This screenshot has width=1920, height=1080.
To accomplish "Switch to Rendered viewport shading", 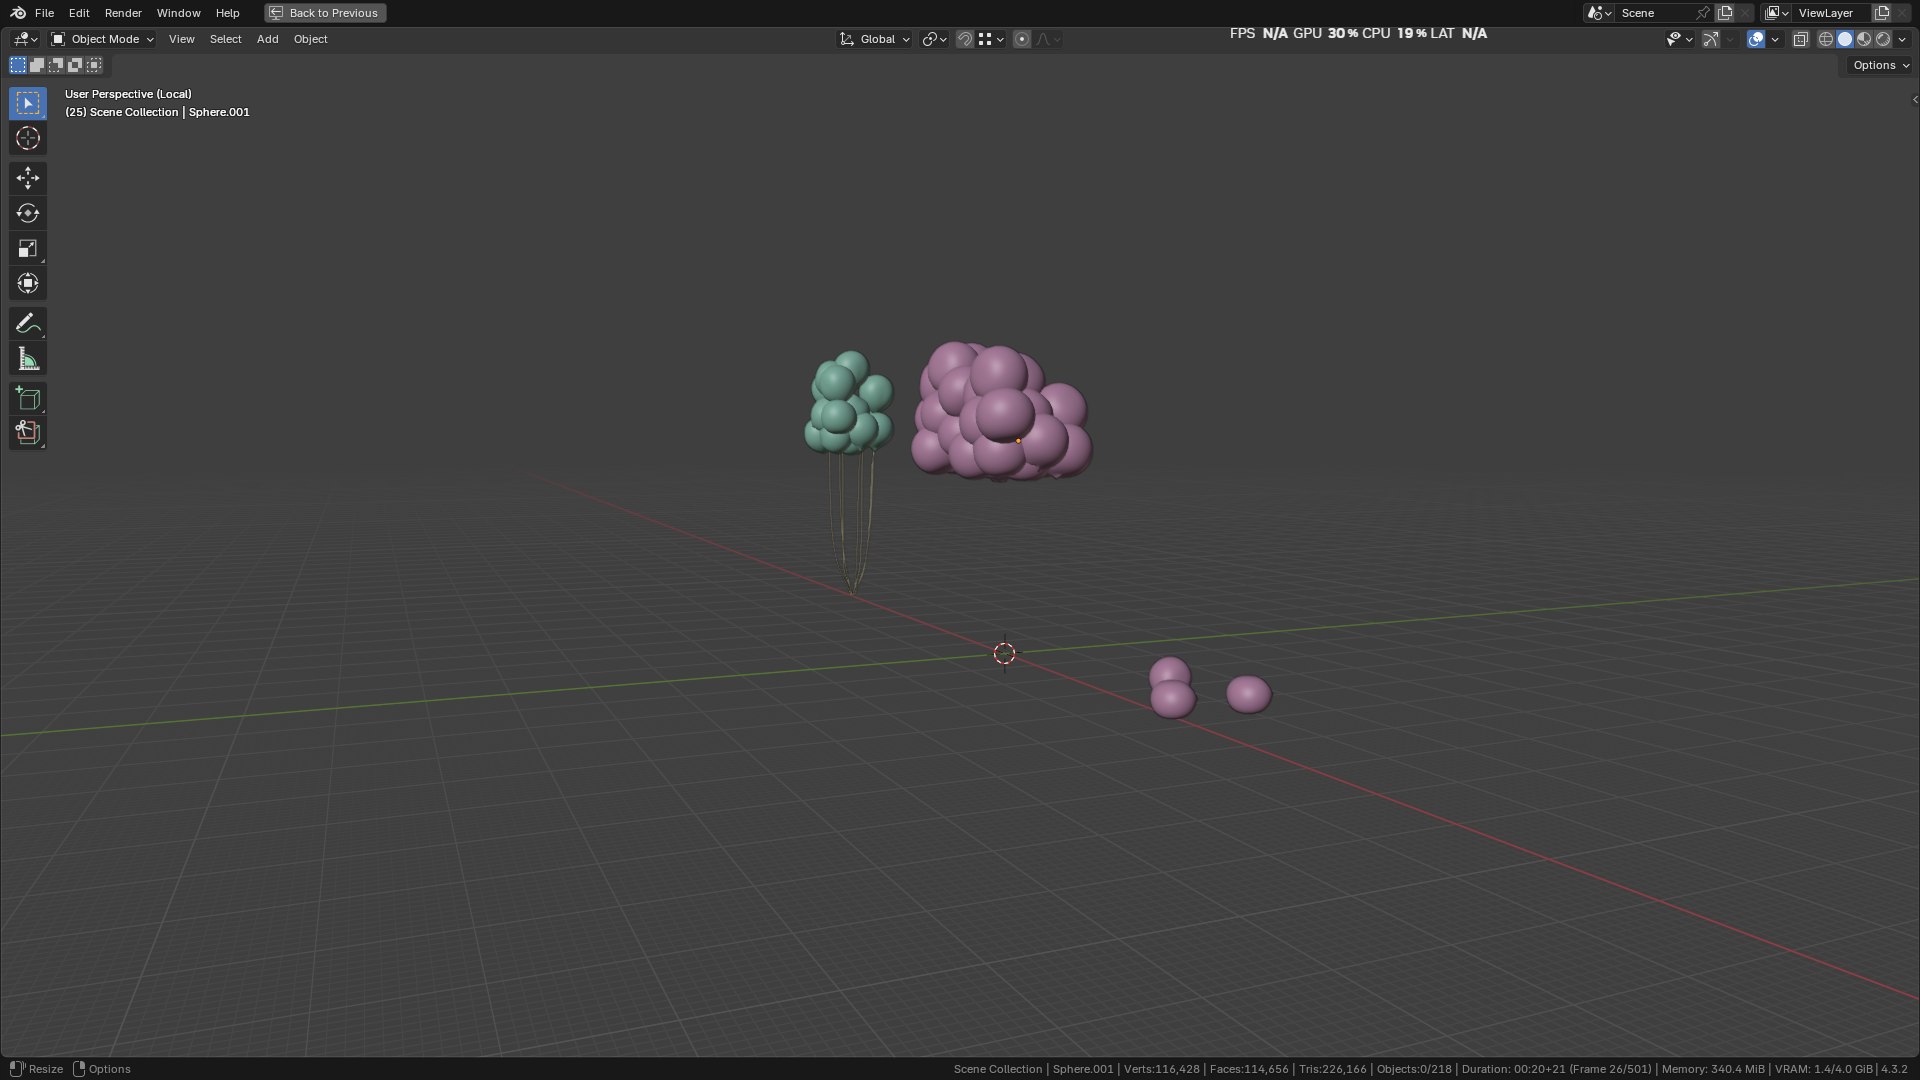I will click(x=1883, y=39).
